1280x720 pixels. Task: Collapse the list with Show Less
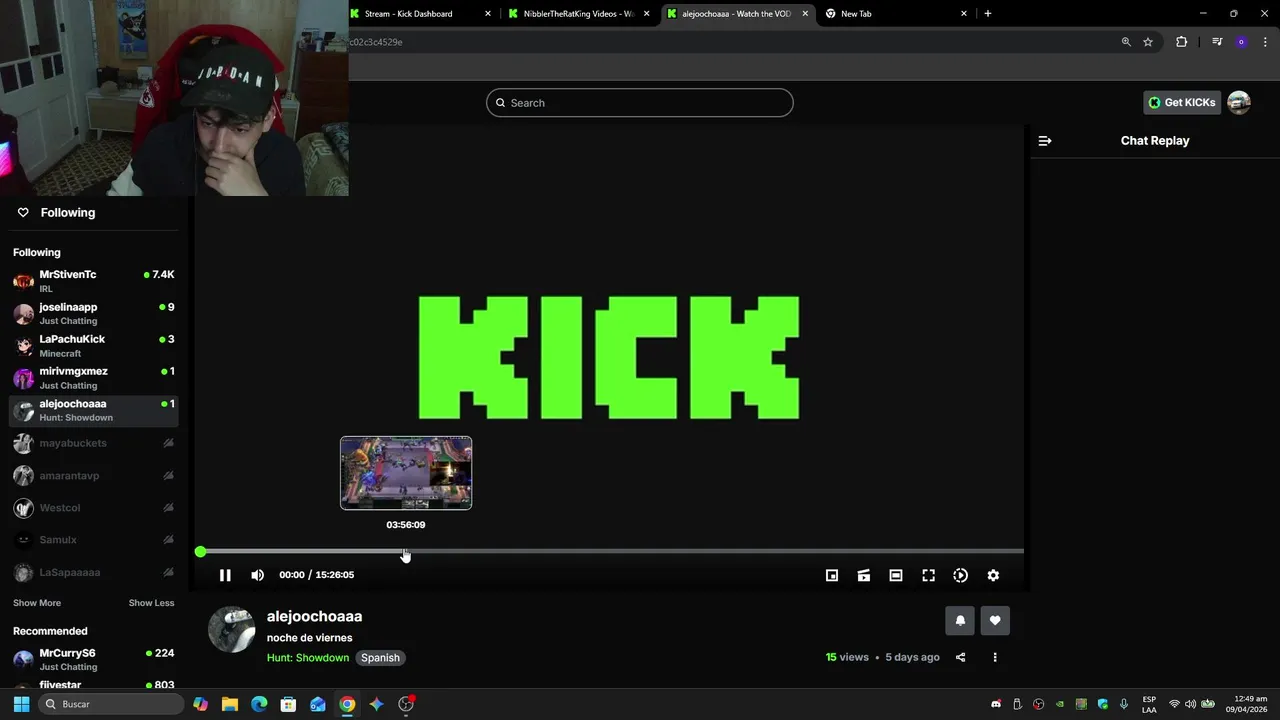coord(151,603)
